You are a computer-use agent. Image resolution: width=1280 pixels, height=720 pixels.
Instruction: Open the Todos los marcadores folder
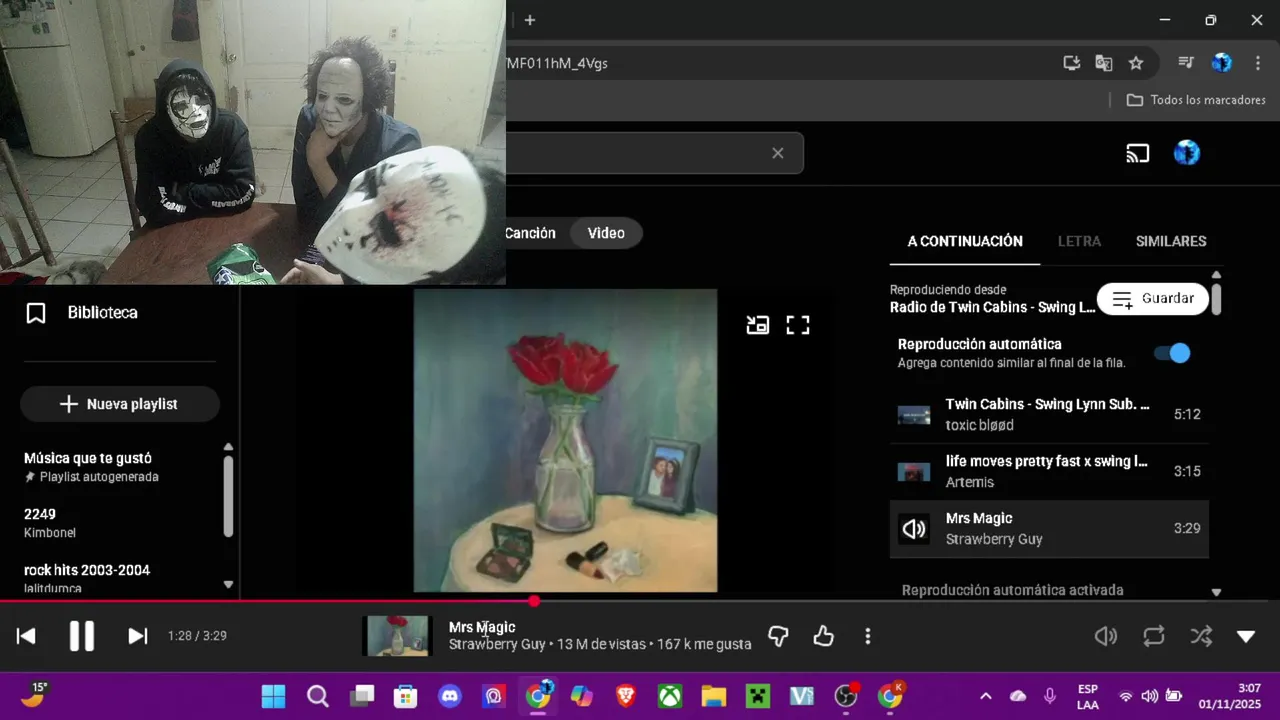coord(1196,100)
